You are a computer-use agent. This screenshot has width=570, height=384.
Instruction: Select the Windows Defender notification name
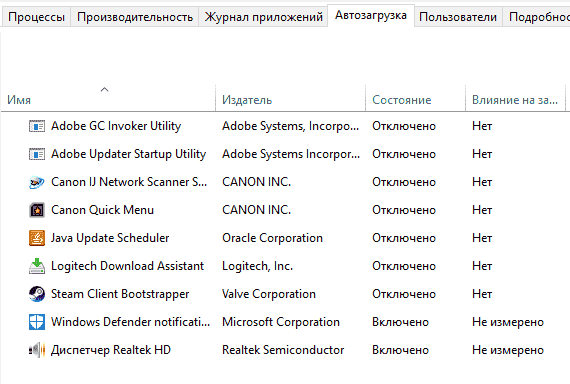131,322
